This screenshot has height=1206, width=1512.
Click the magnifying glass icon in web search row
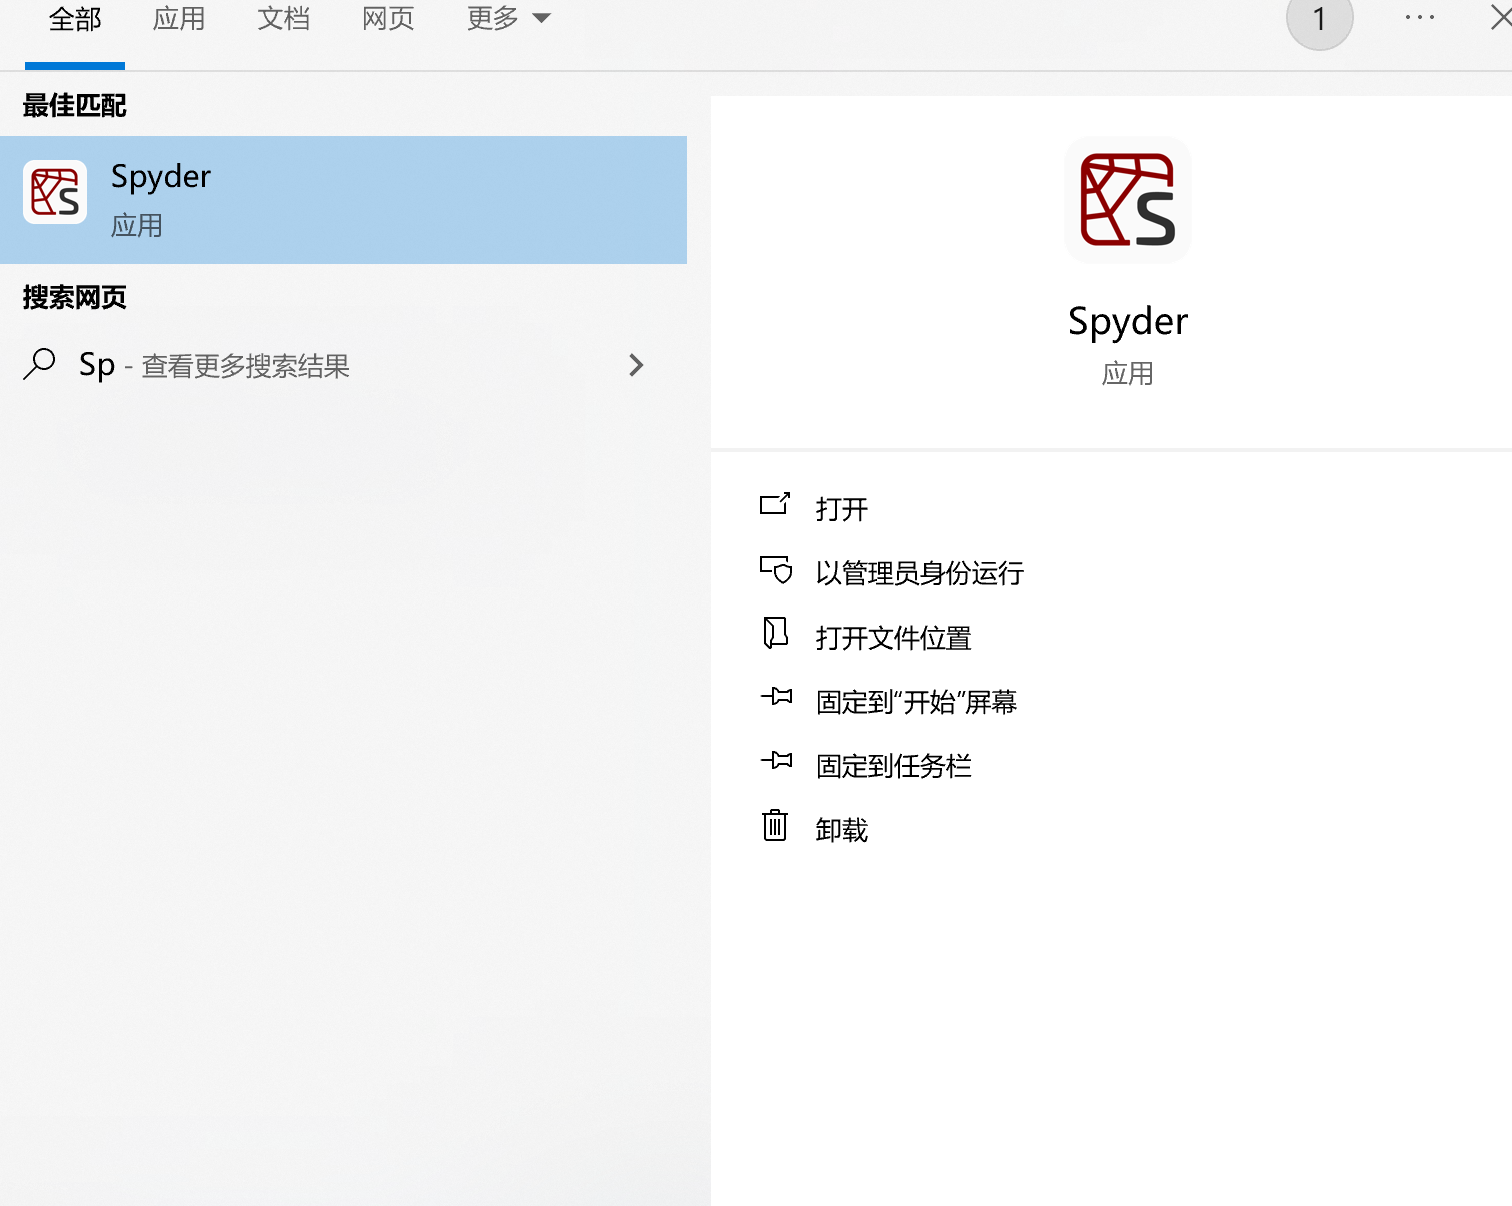(x=39, y=364)
